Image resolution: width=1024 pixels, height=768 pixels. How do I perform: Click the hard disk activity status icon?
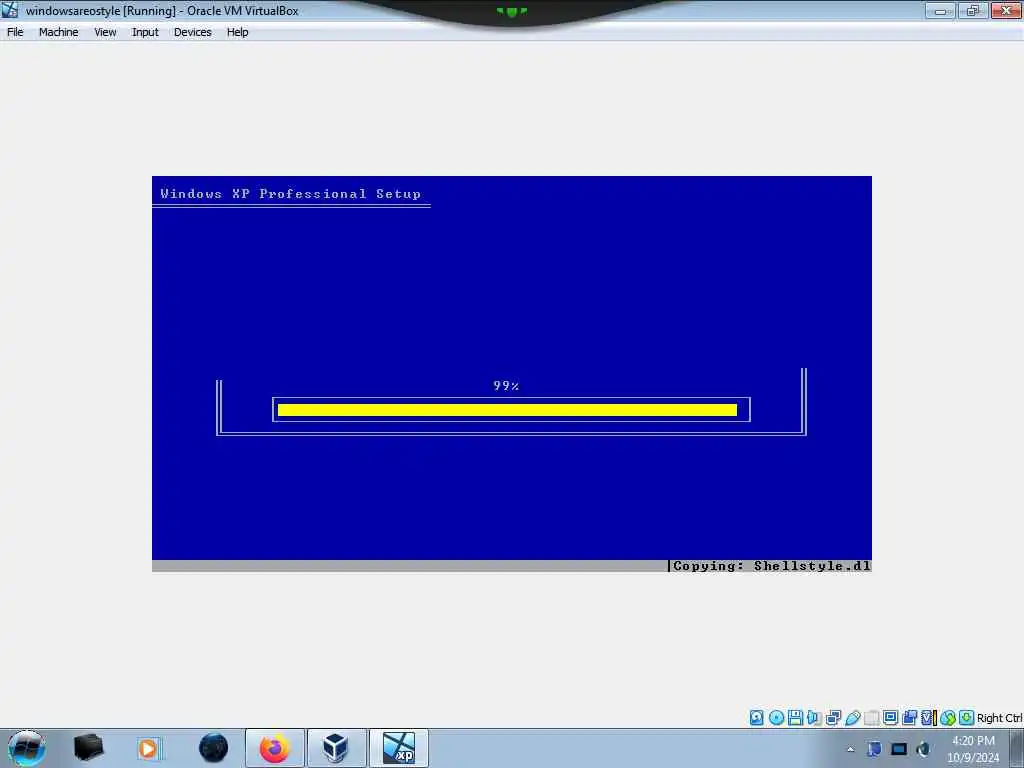click(756, 718)
